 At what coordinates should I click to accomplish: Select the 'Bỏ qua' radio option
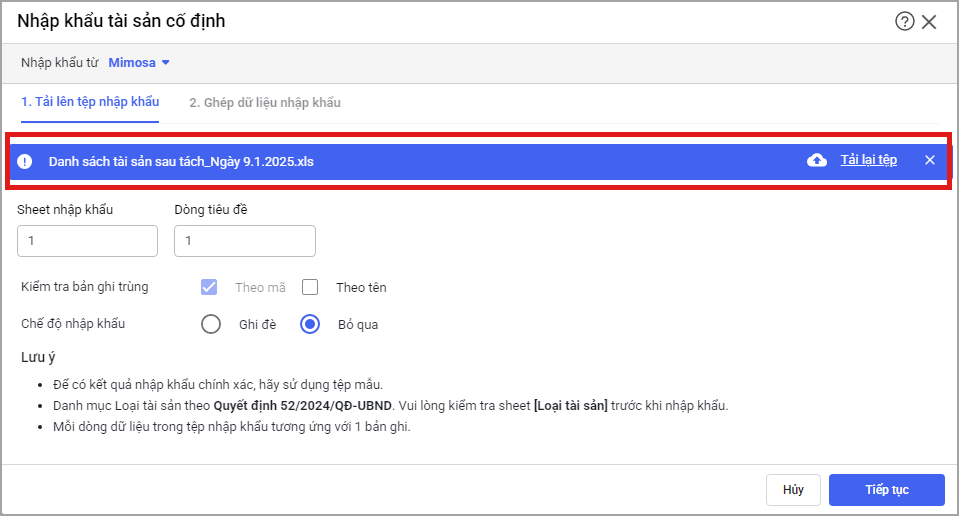tap(310, 324)
